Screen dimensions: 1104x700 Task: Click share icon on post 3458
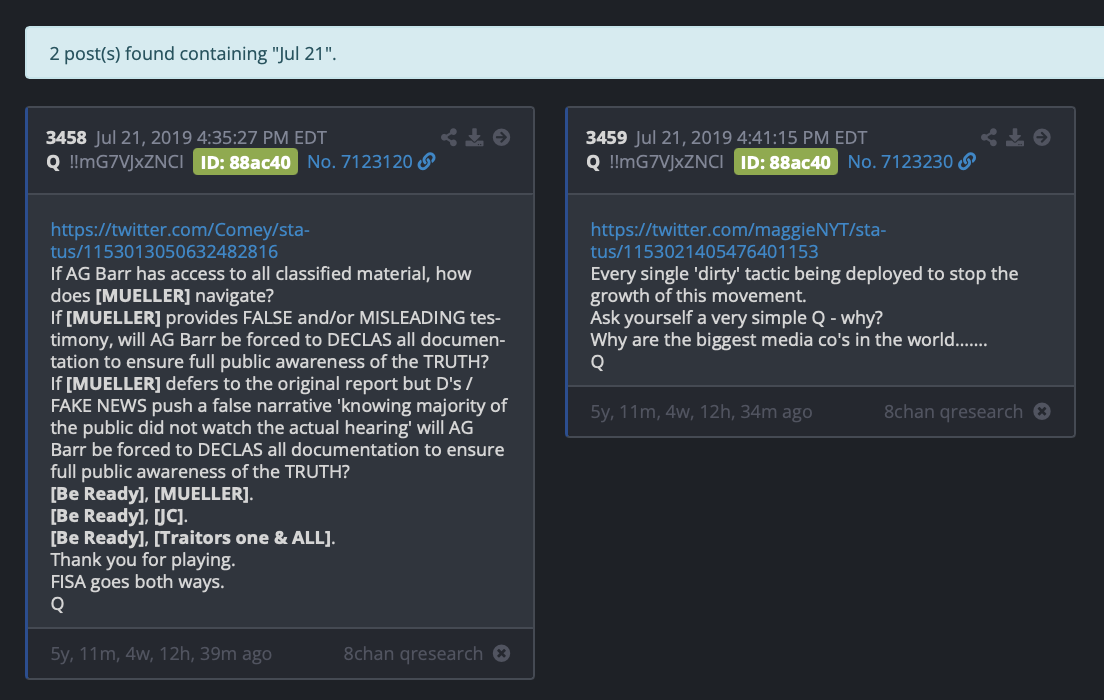pyautogui.click(x=448, y=137)
